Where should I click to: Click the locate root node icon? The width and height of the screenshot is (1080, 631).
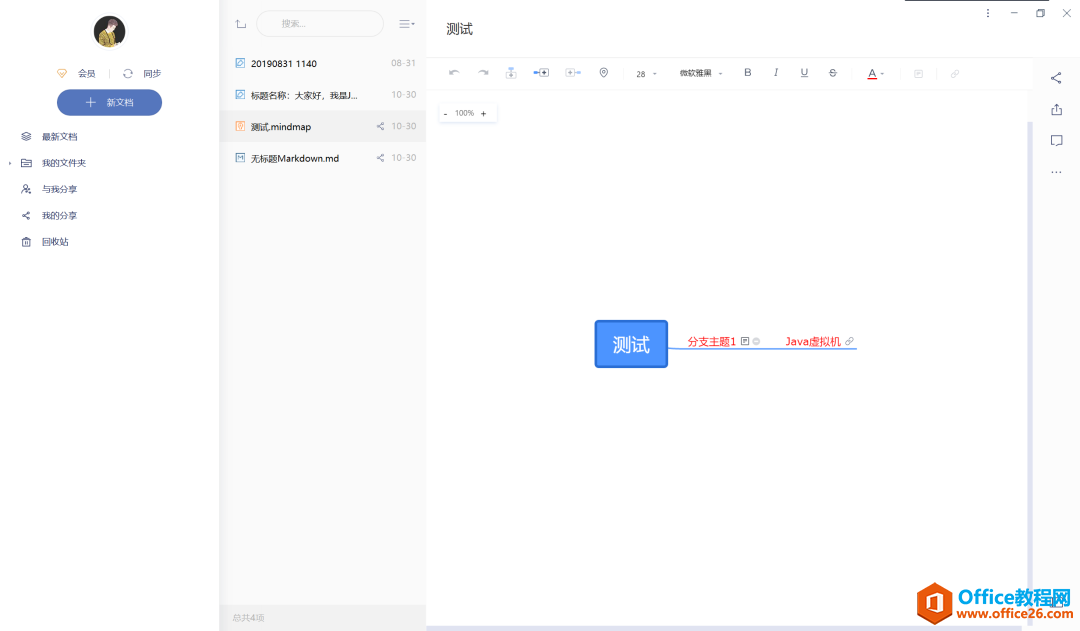pos(603,73)
